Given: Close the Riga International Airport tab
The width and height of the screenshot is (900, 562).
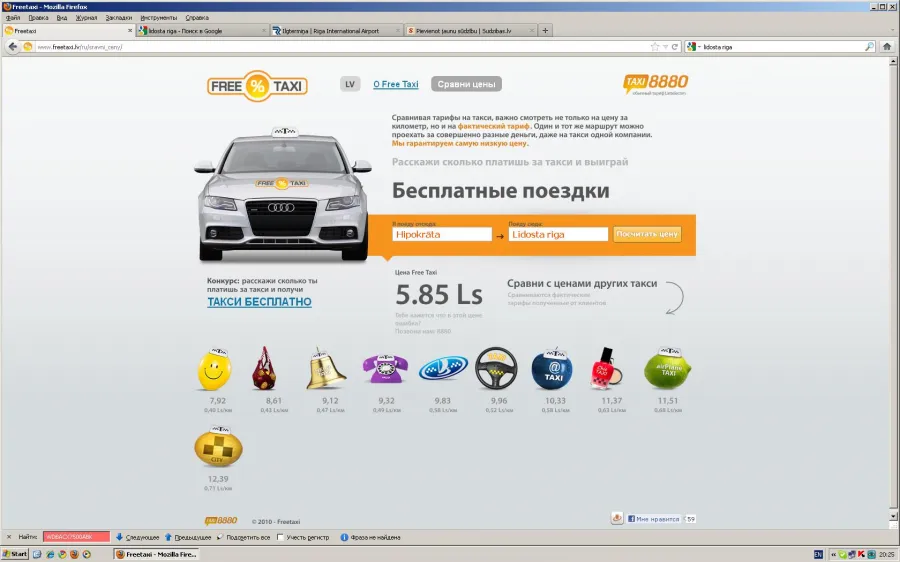Looking at the screenshot, I should tap(398, 30).
